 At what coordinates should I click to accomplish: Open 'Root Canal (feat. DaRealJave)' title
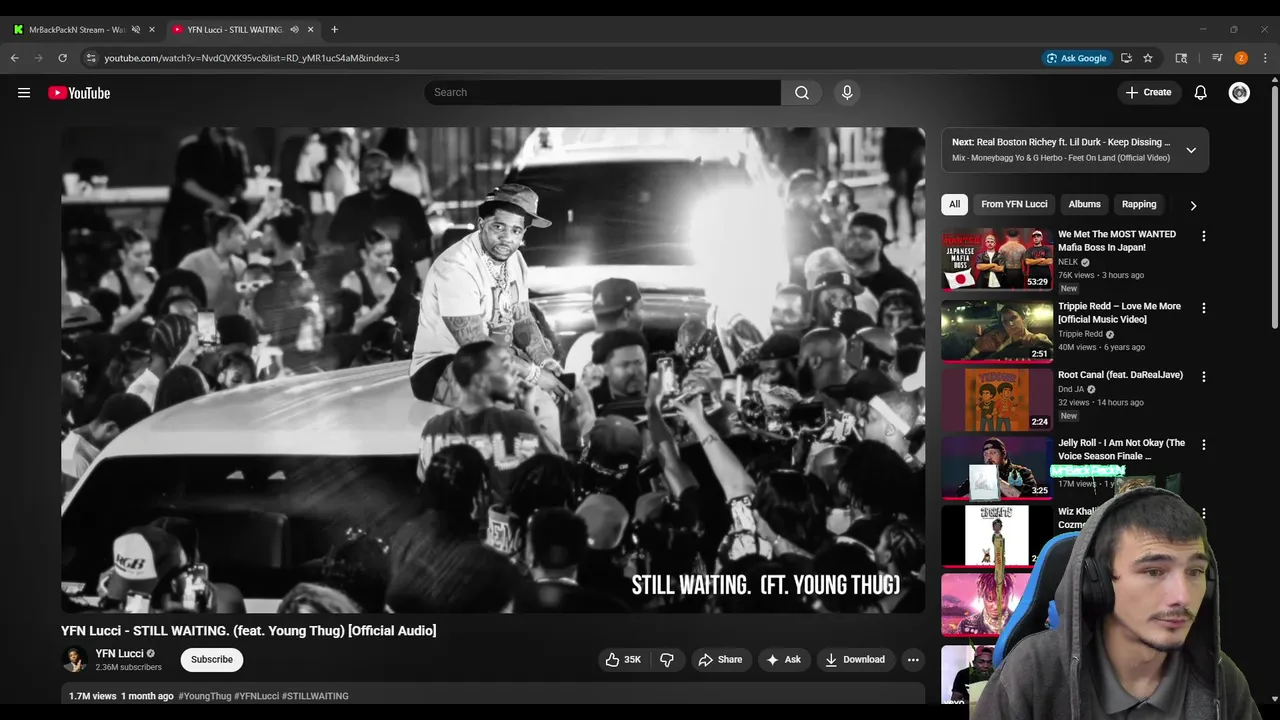pyautogui.click(x=1120, y=375)
